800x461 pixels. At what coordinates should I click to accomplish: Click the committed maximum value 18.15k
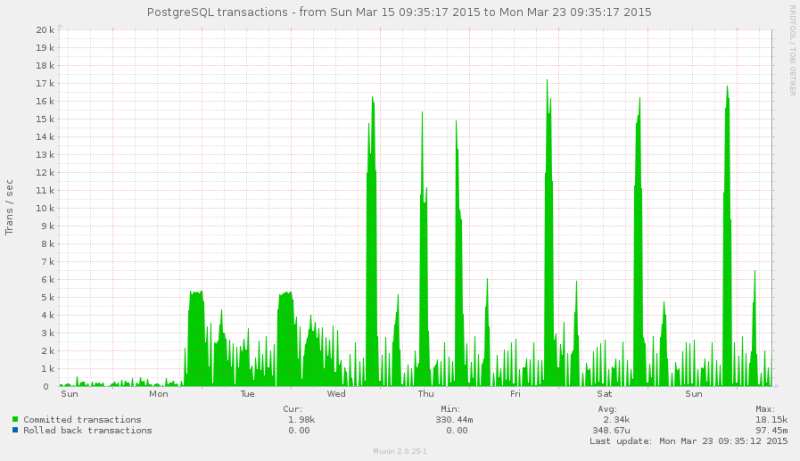pyautogui.click(x=771, y=420)
